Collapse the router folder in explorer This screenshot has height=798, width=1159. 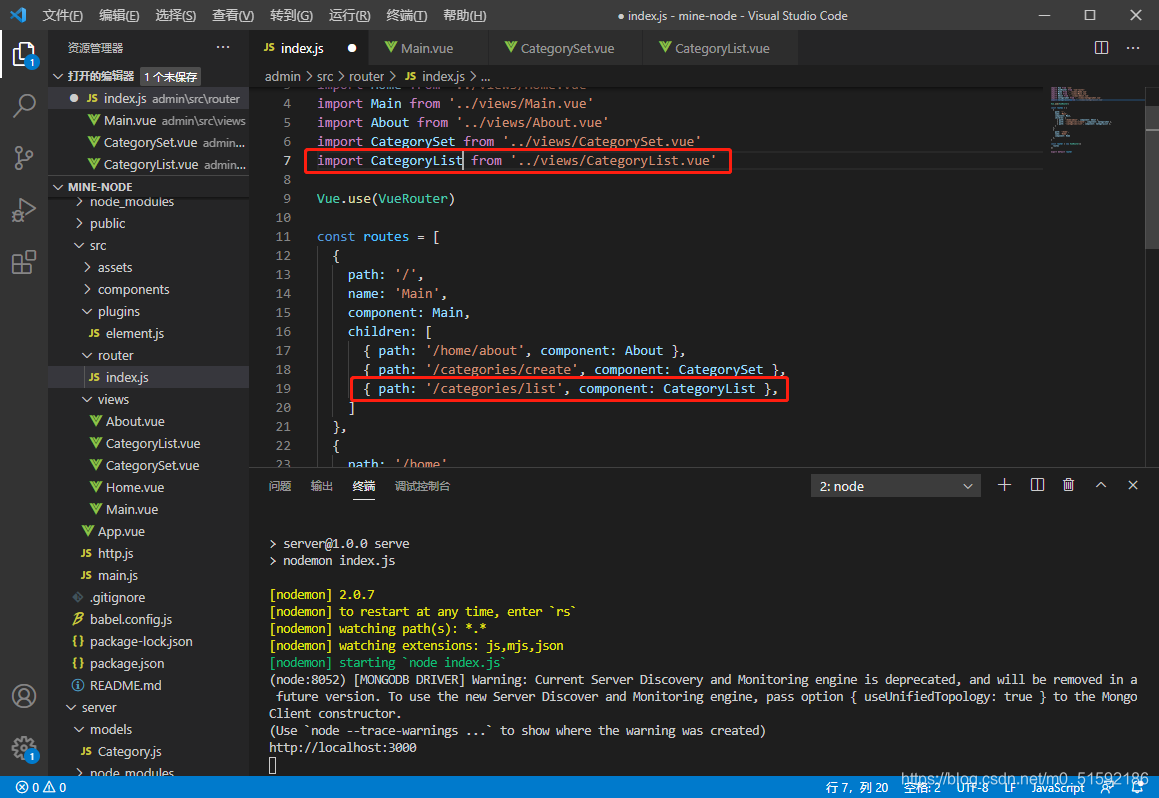point(115,355)
